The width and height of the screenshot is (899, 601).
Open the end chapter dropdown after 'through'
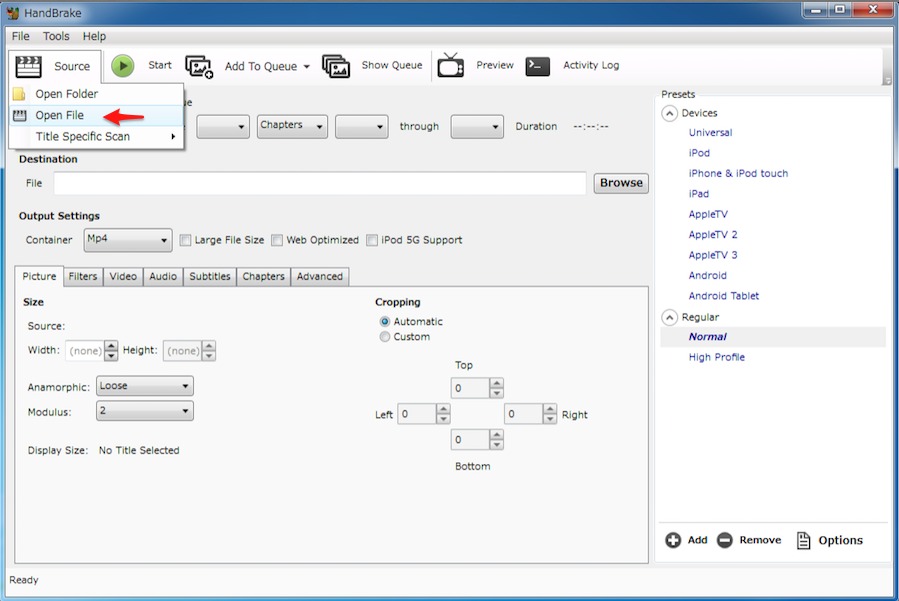(477, 127)
